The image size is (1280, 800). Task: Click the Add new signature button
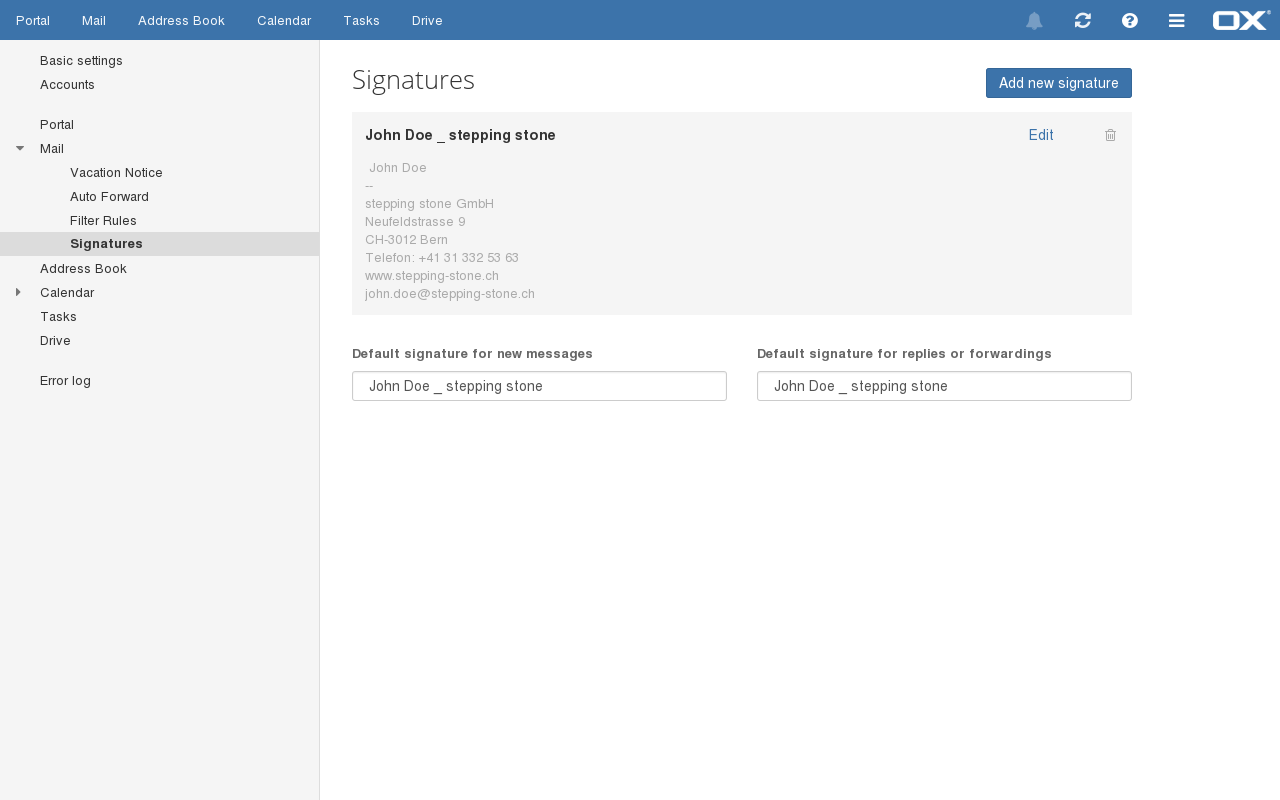(x=1058, y=83)
